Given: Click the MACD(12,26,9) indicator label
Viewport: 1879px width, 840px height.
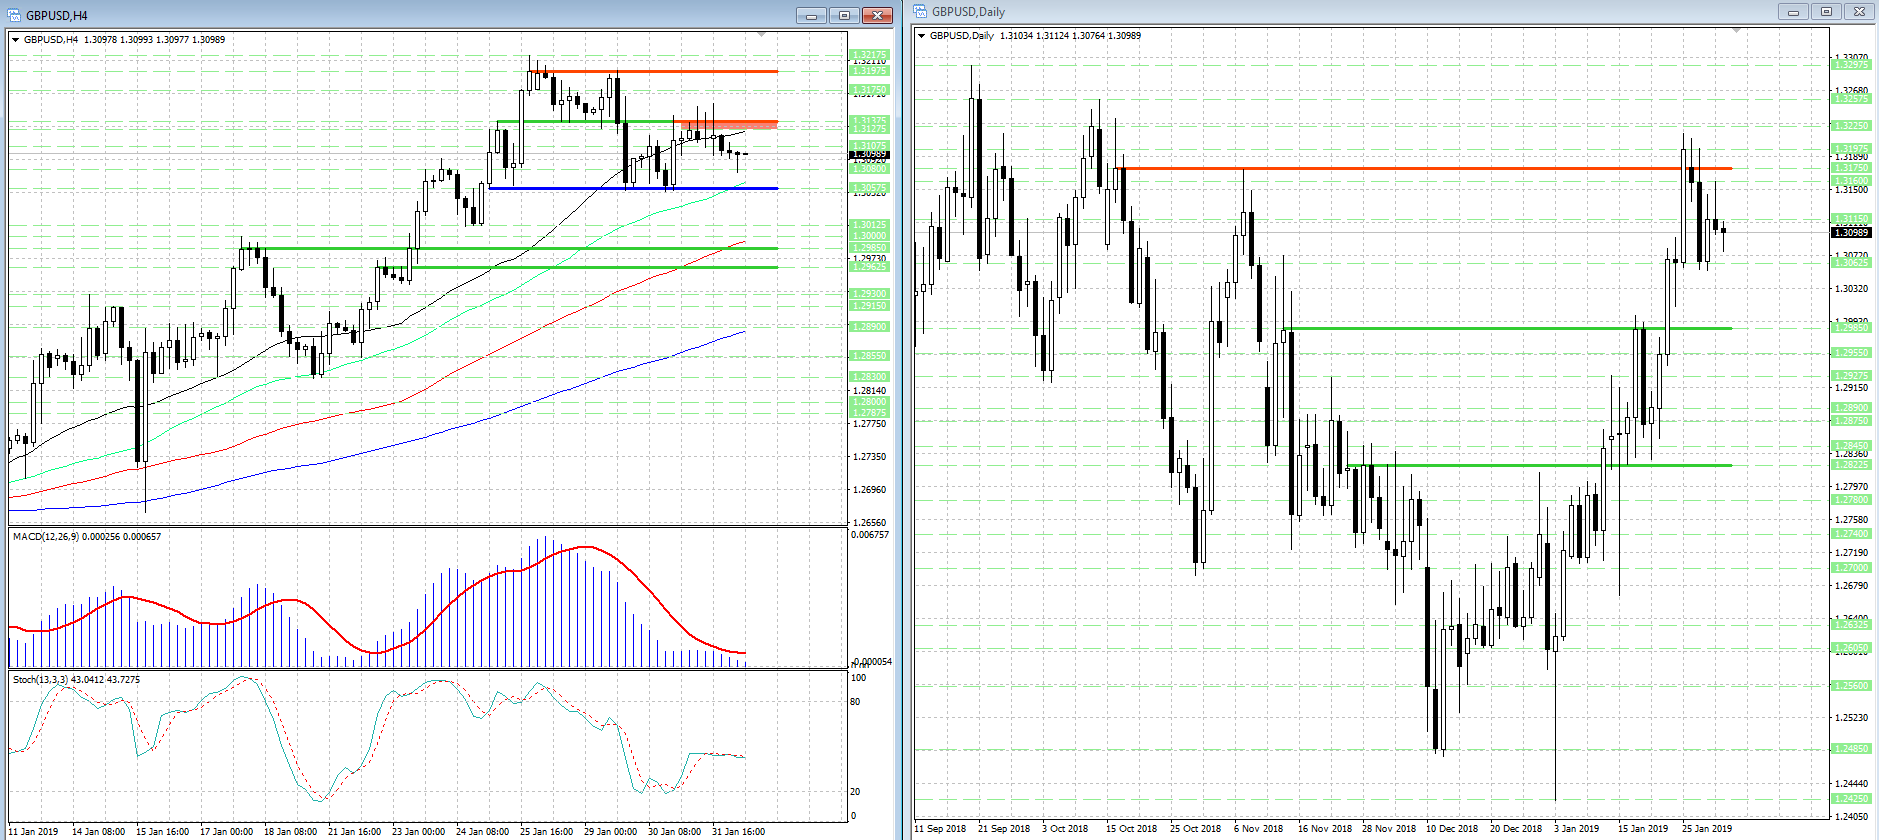Looking at the screenshot, I should pos(87,537).
